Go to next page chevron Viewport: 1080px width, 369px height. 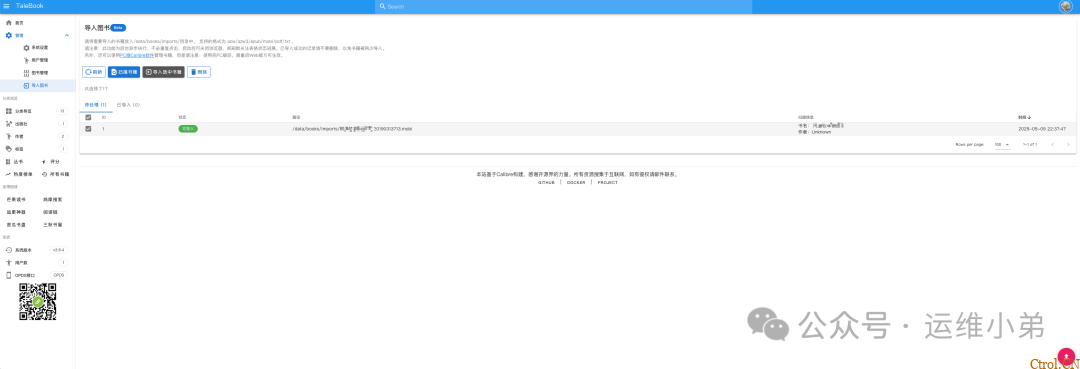click(x=1068, y=145)
